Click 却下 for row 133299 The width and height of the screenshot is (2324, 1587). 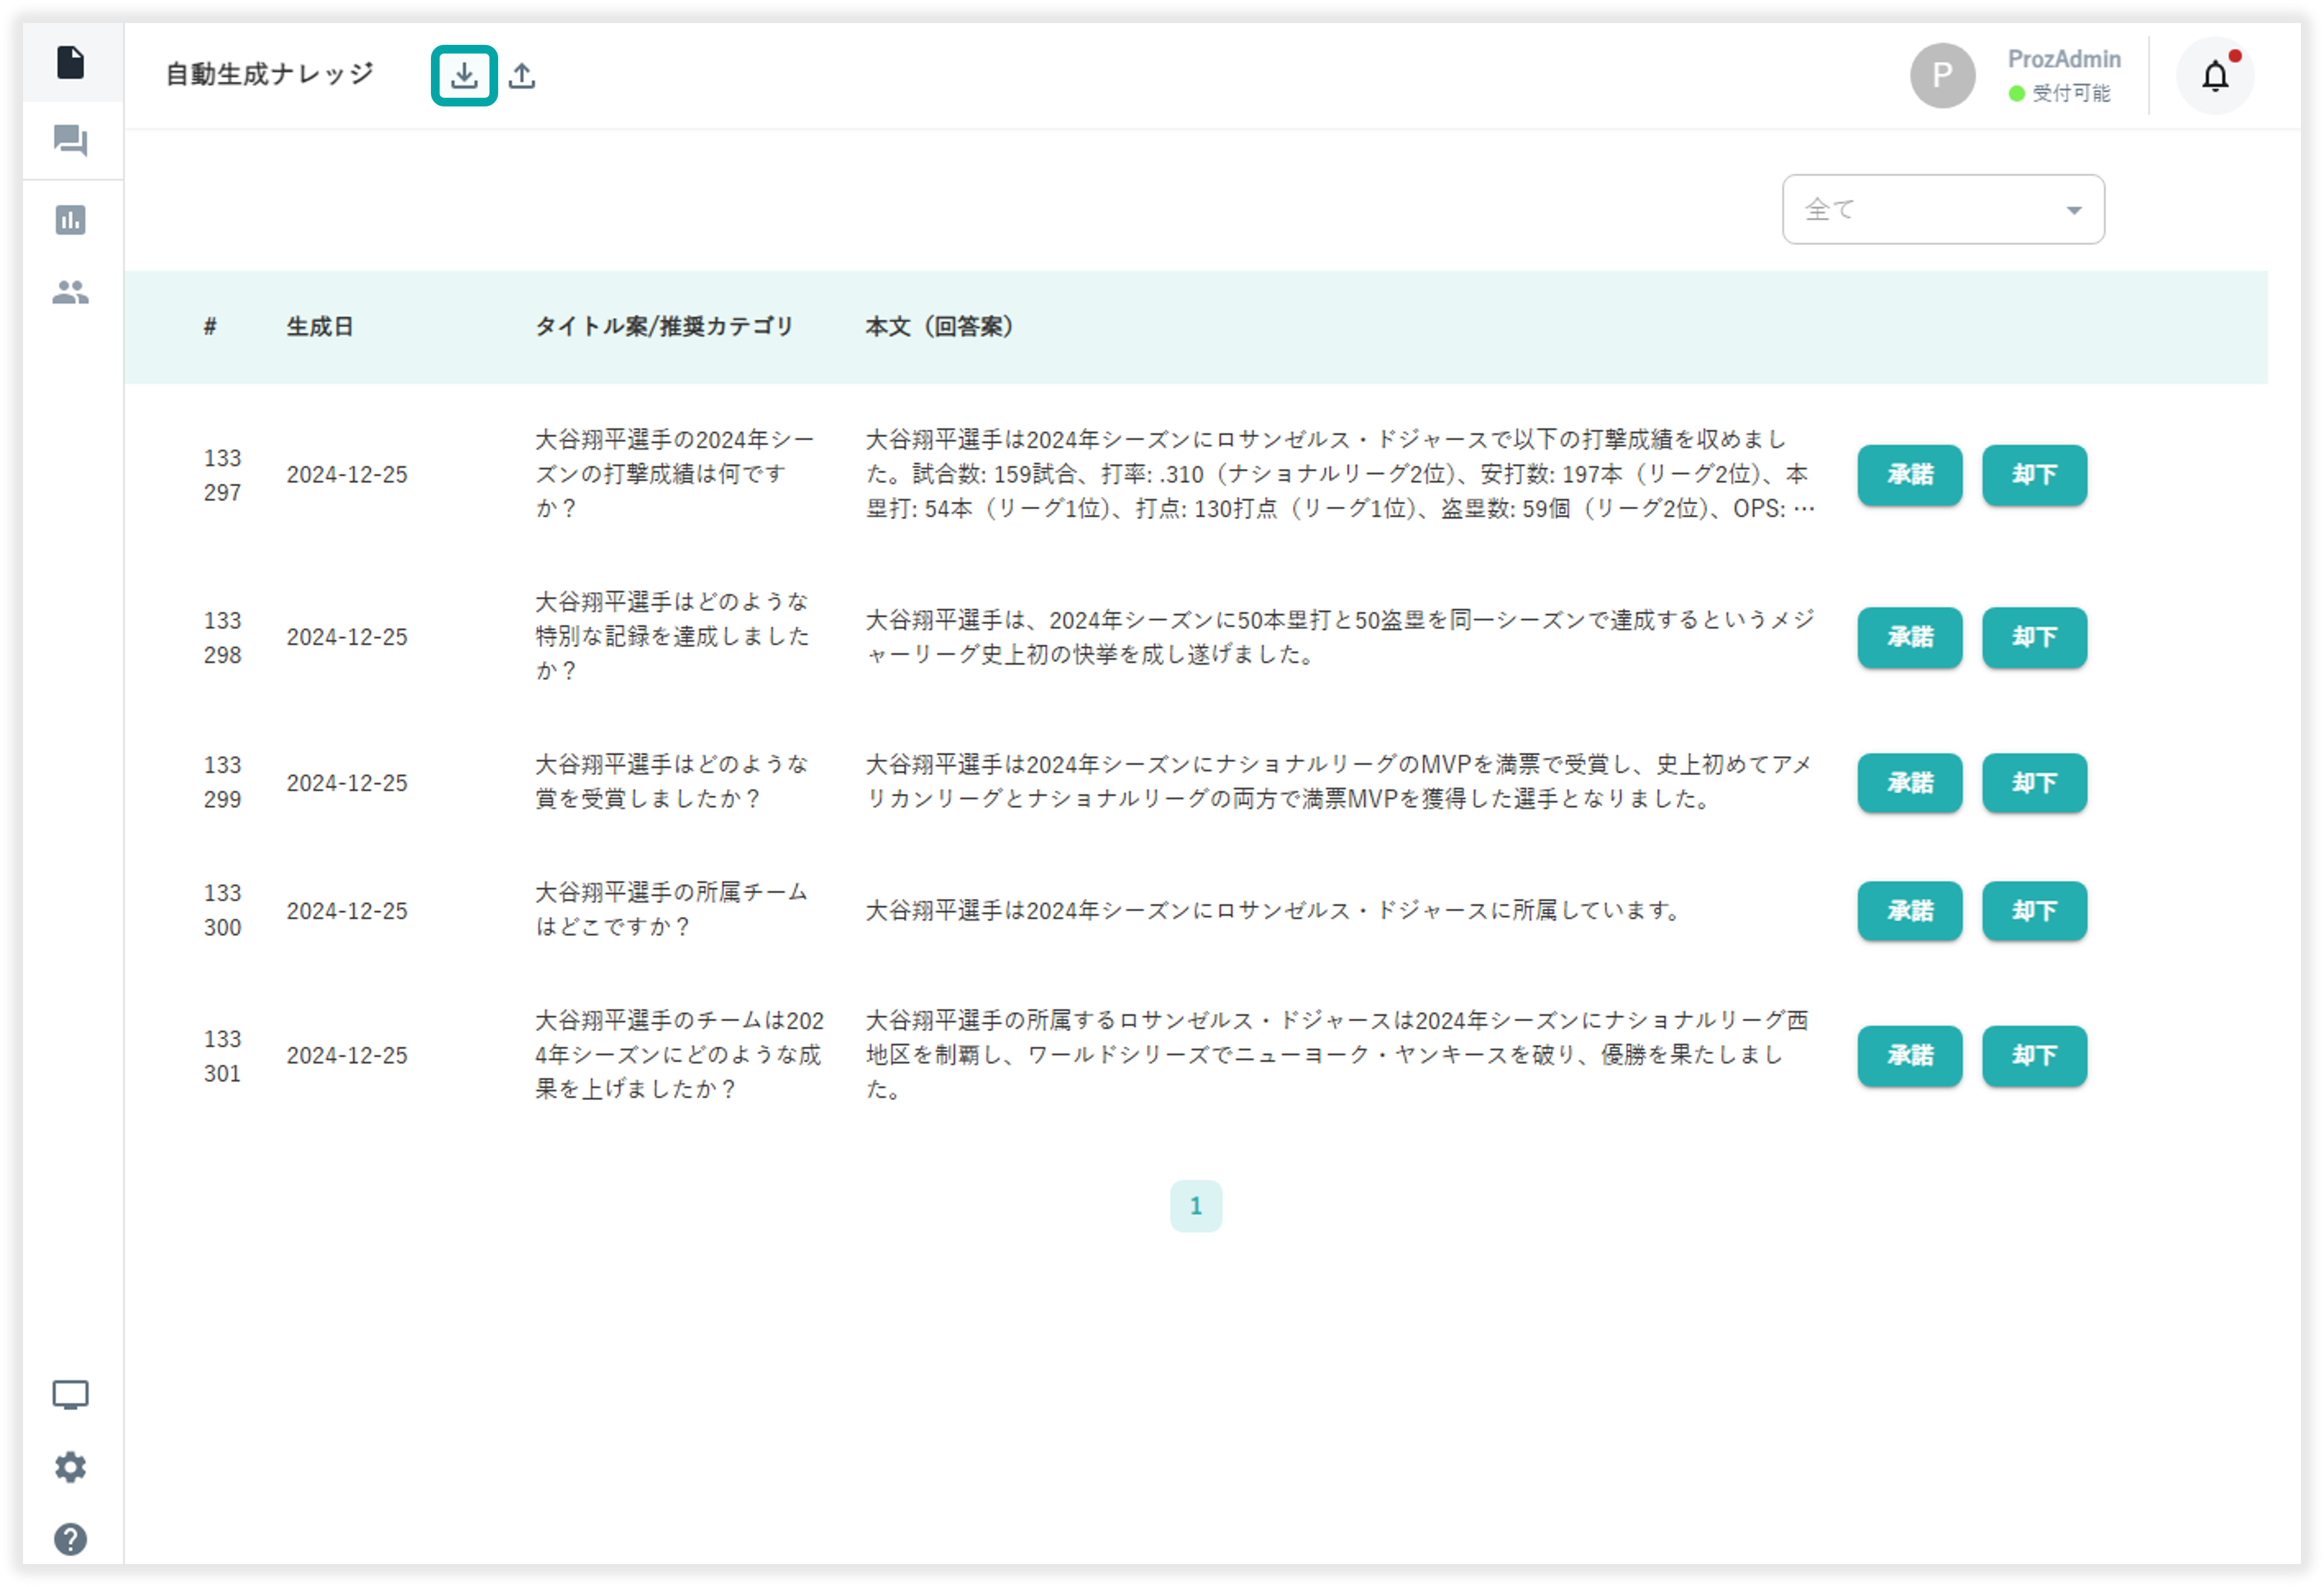point(2034,783)
